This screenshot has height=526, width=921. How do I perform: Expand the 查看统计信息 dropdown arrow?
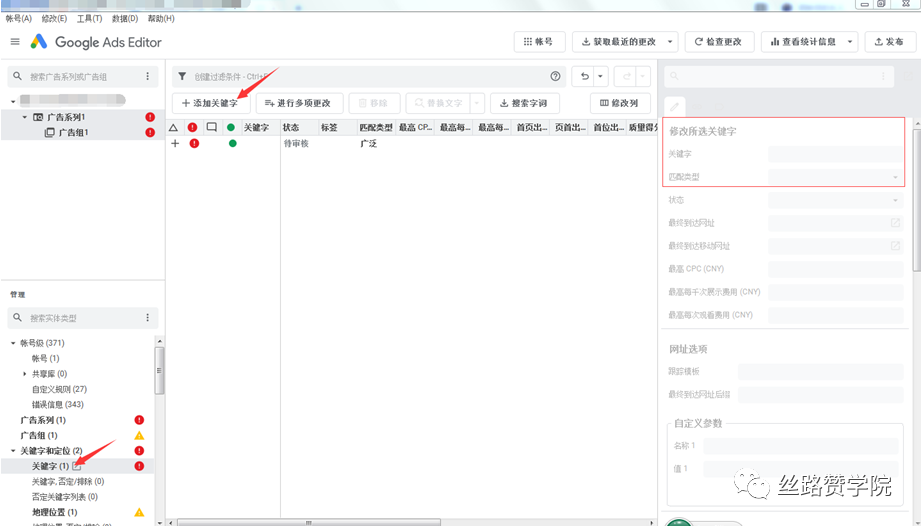[850, 42]
